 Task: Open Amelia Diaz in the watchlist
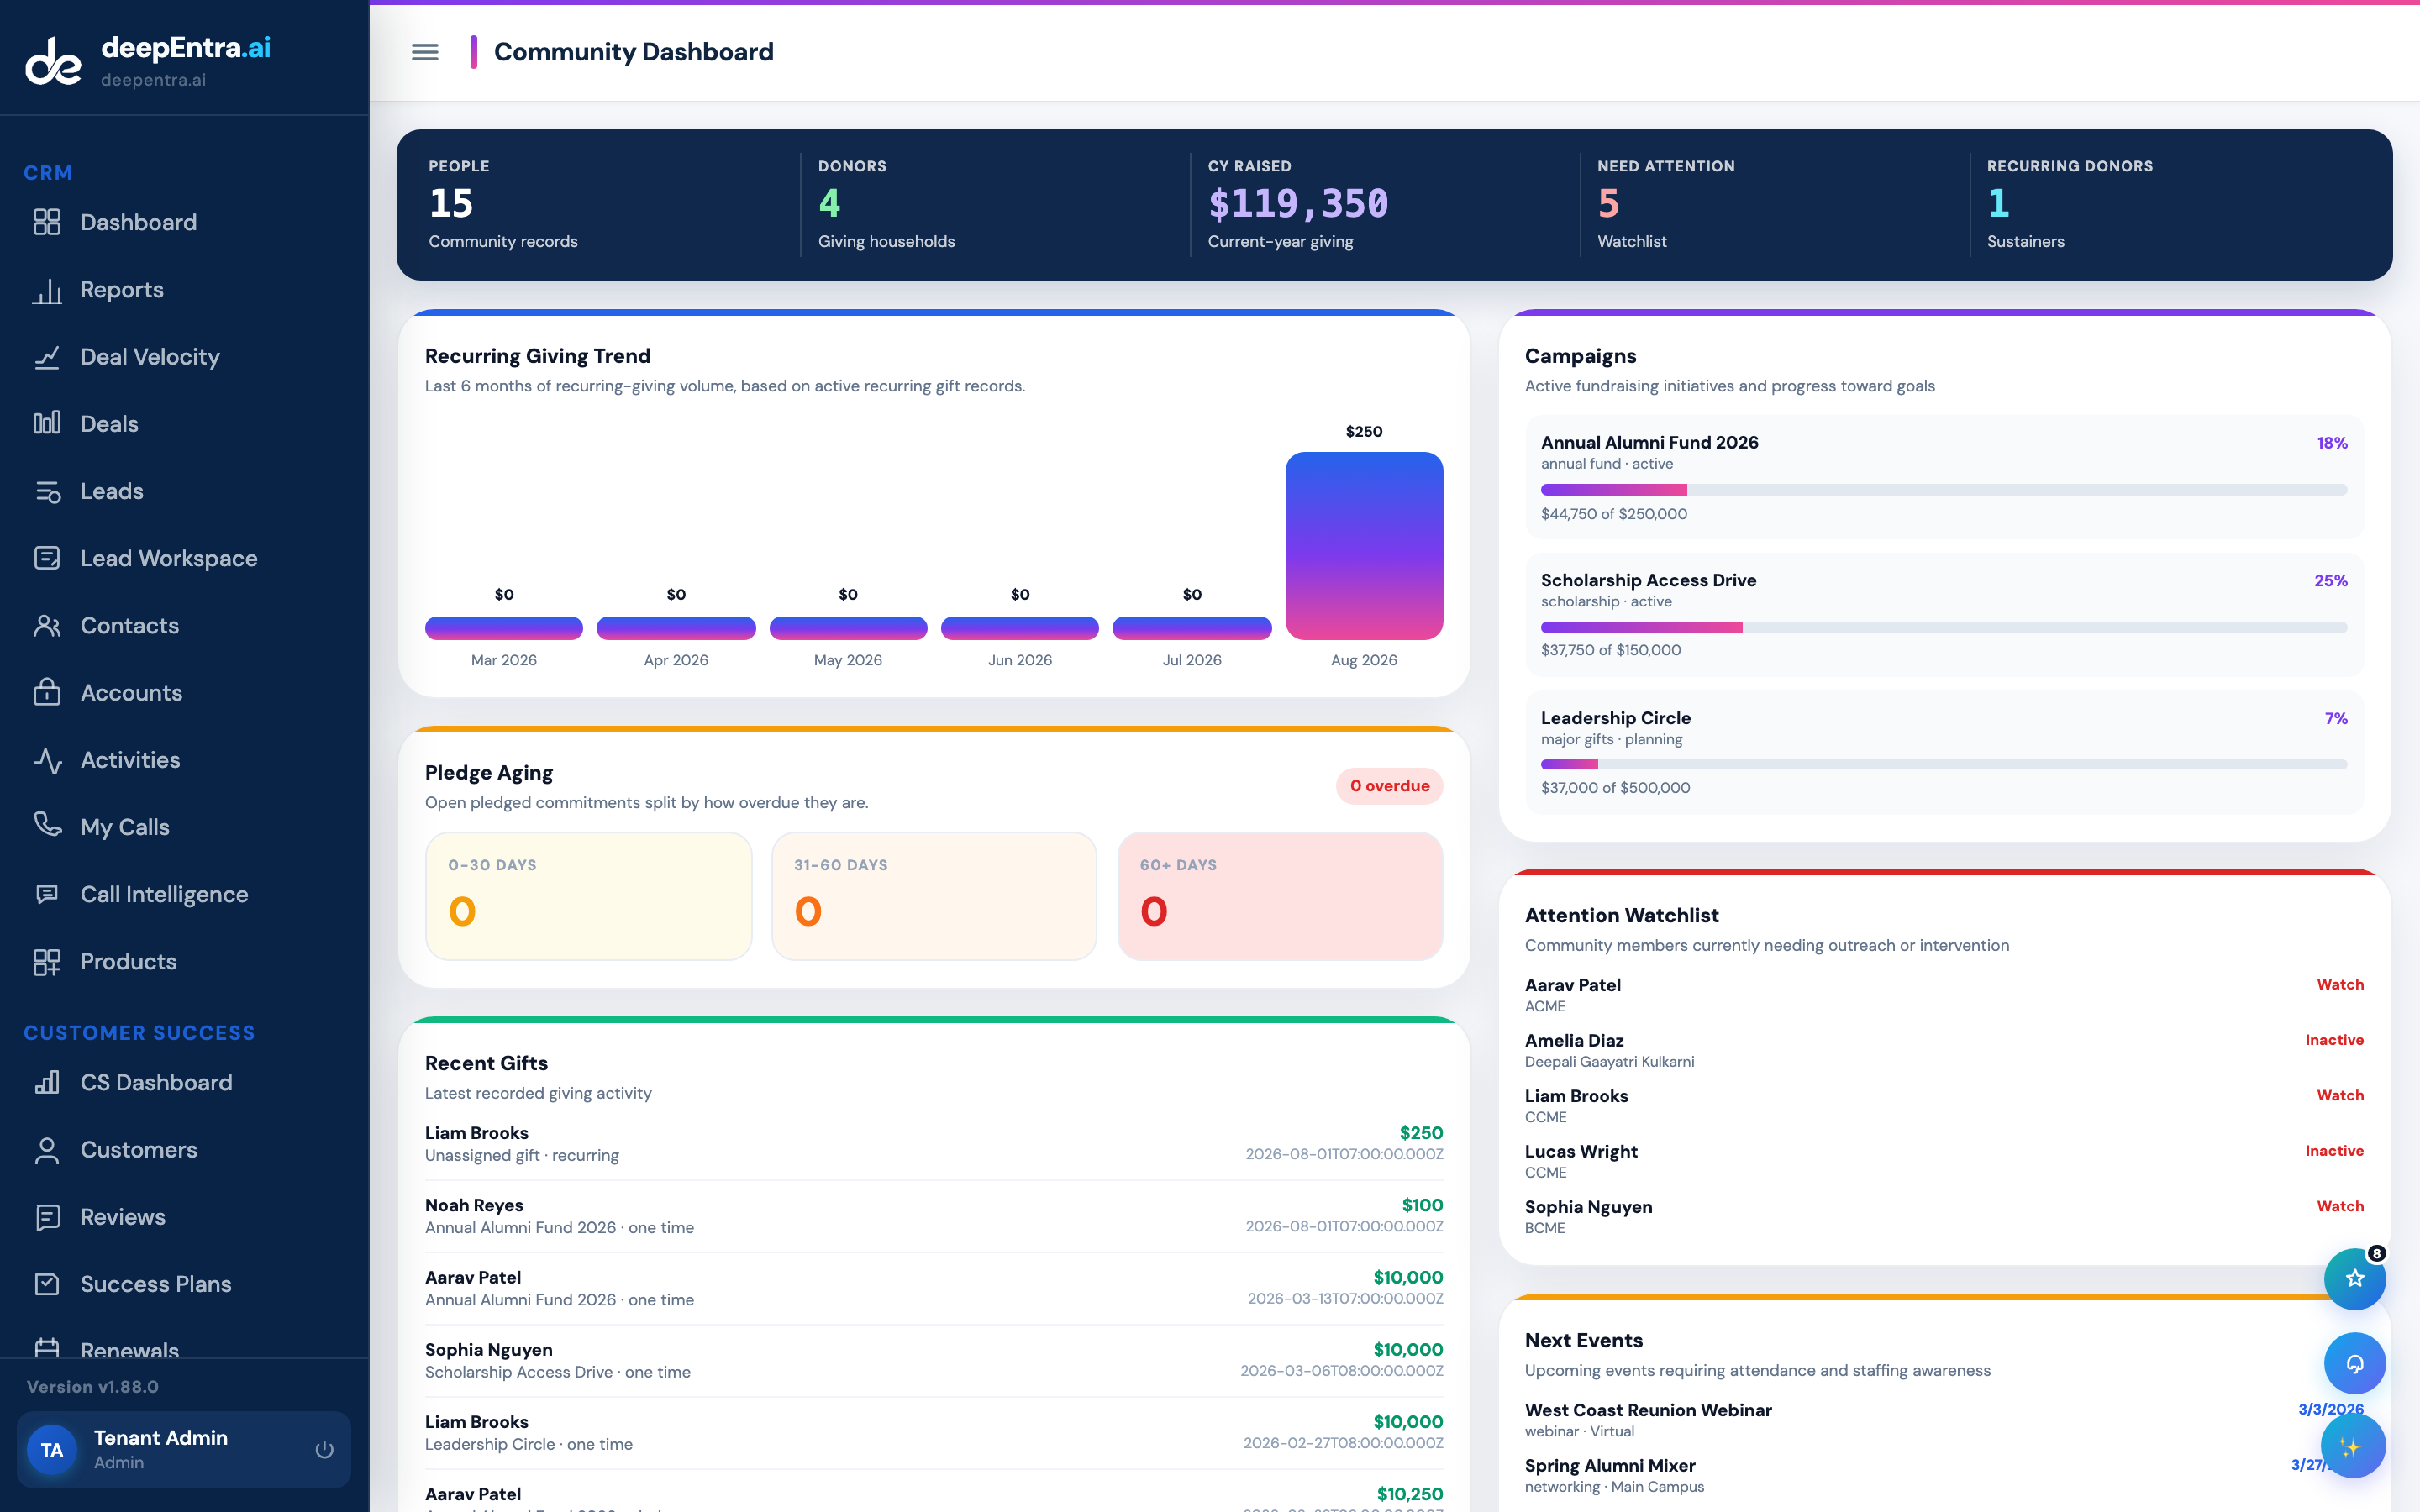click(x=1944, y=1050)
